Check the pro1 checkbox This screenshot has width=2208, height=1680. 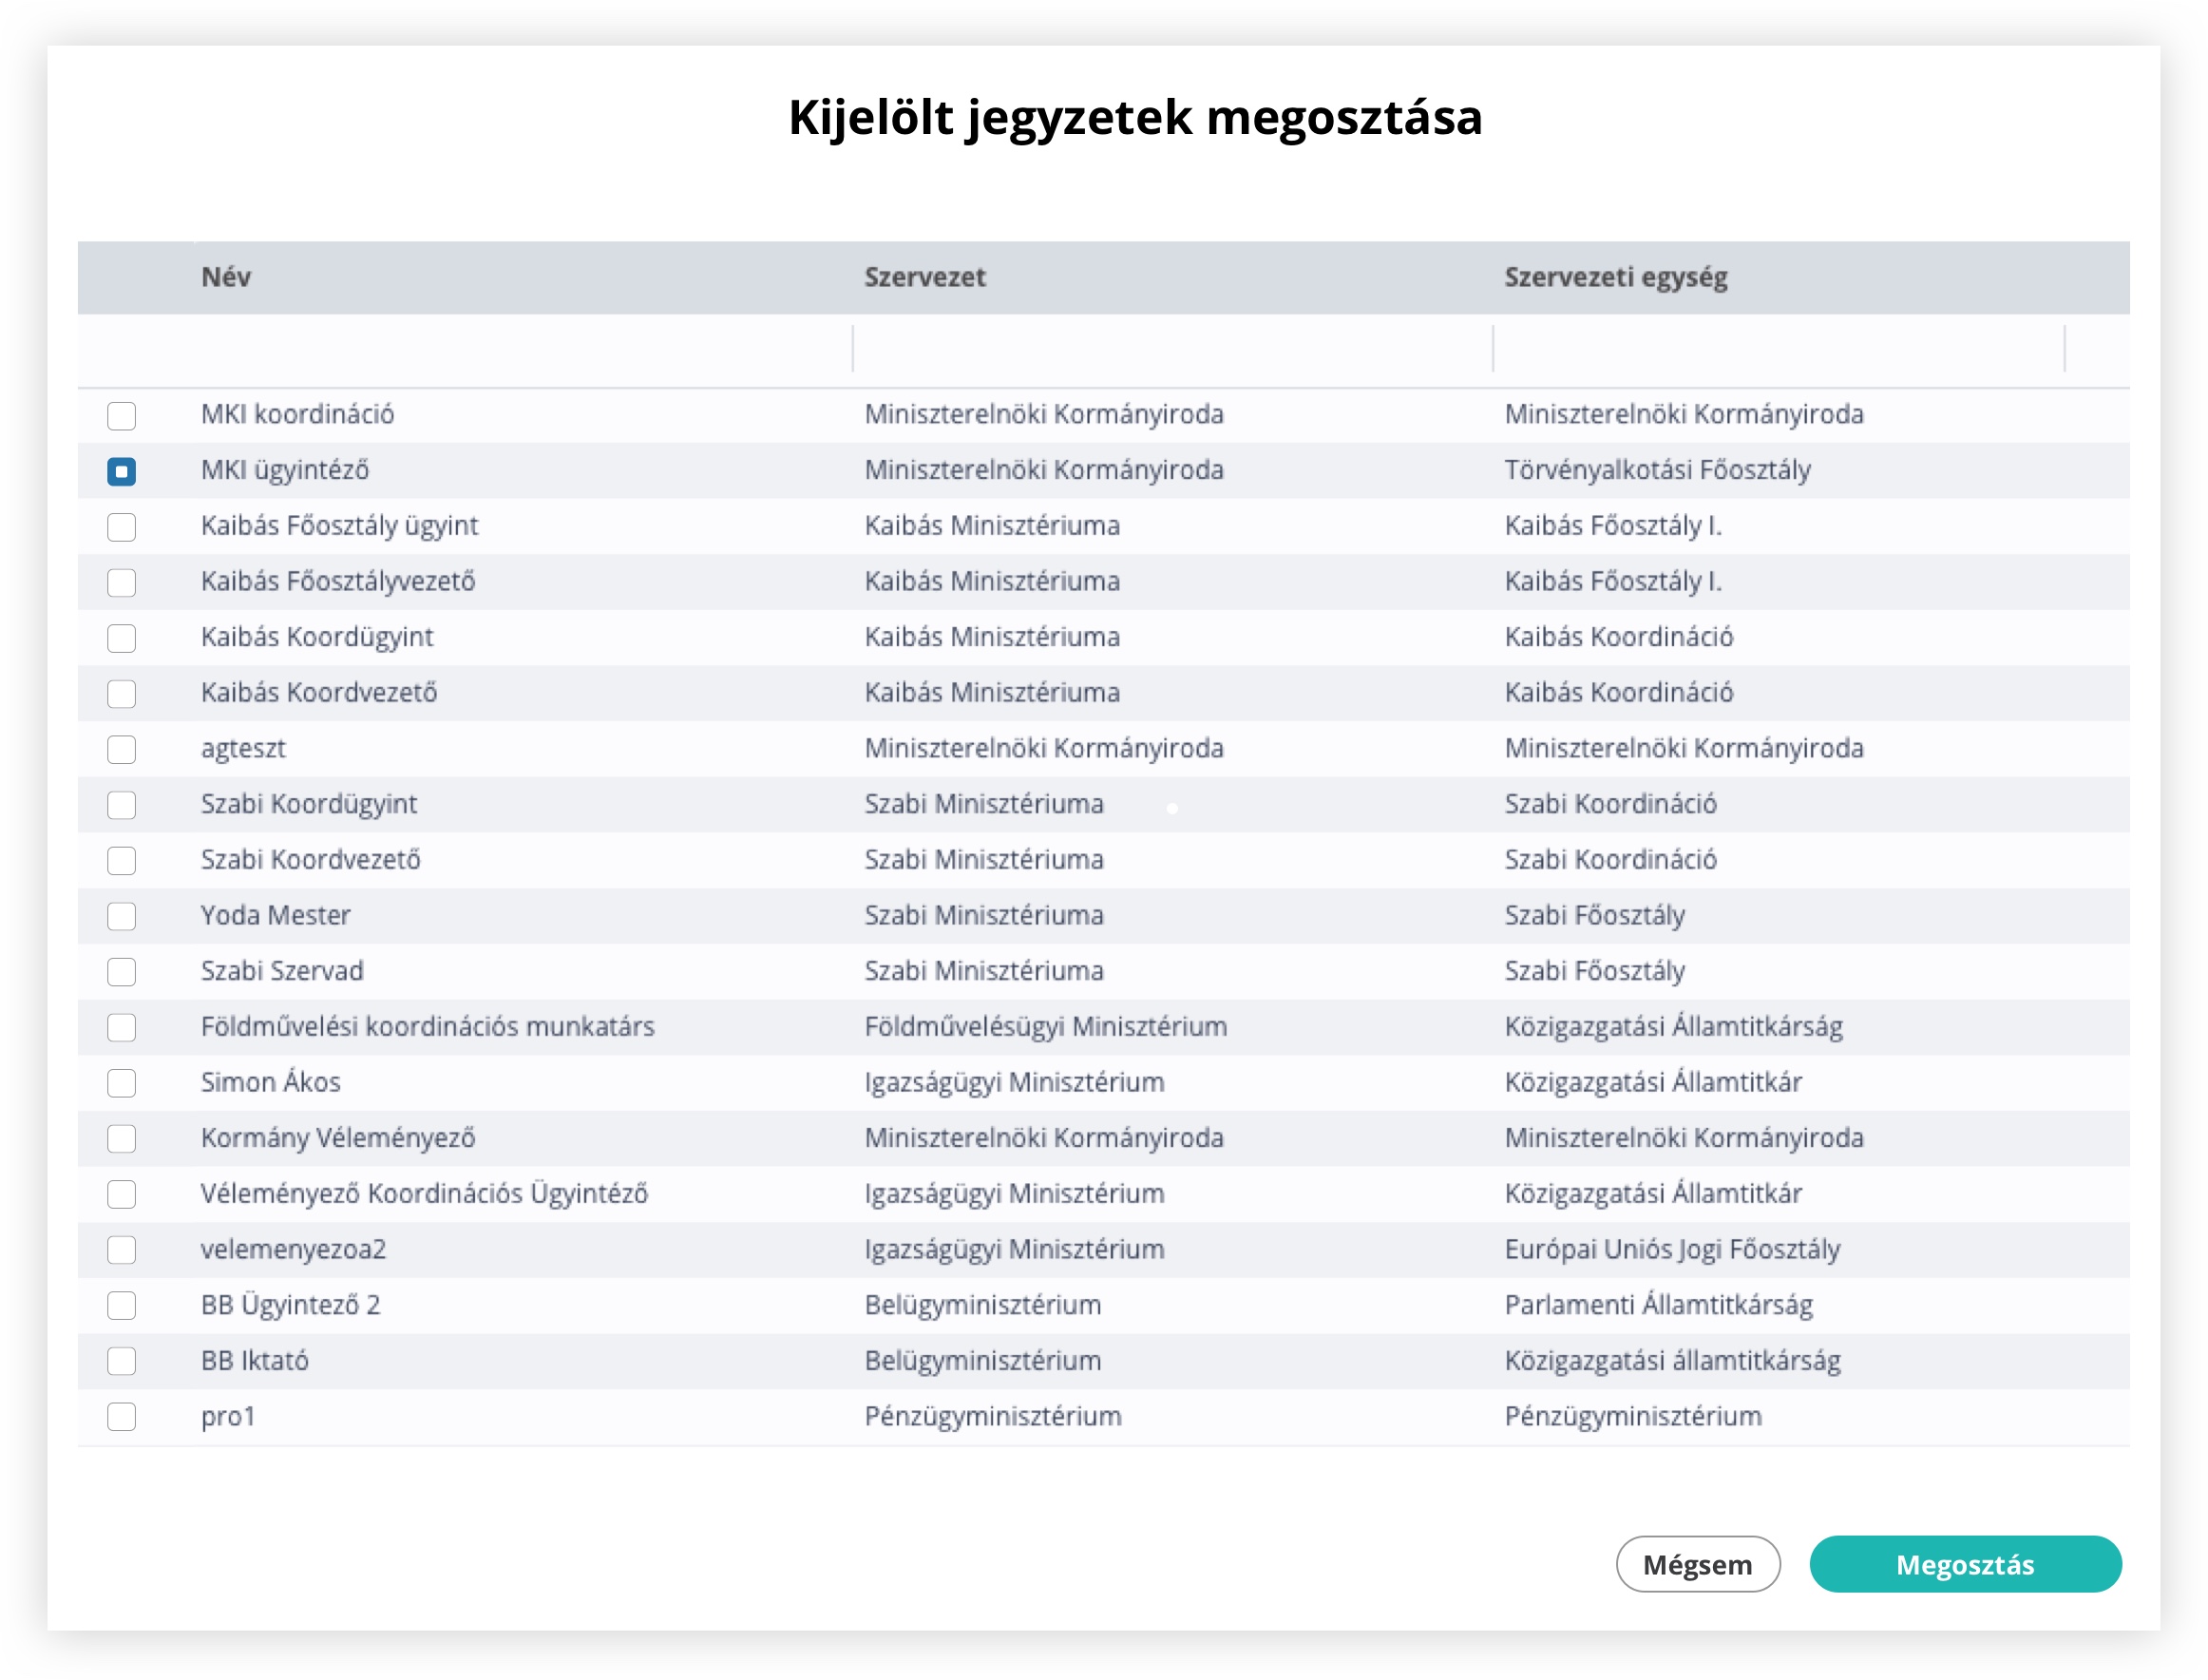point(121,1416)
